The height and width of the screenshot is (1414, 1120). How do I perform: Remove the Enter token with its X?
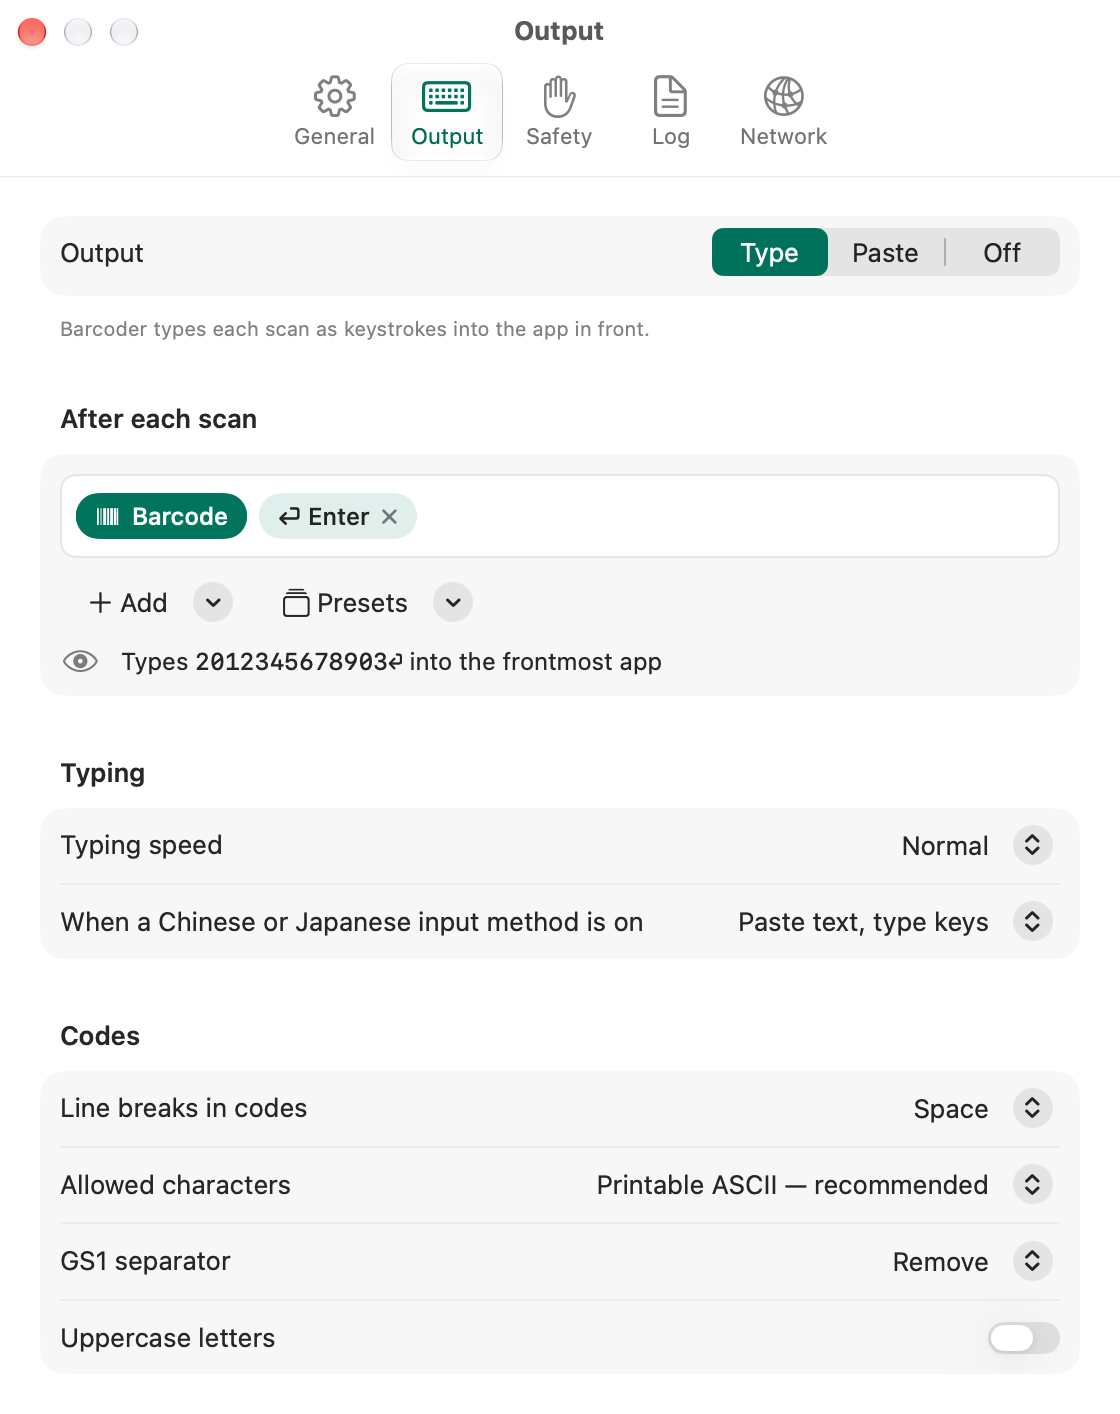click(x=390, y=516)
